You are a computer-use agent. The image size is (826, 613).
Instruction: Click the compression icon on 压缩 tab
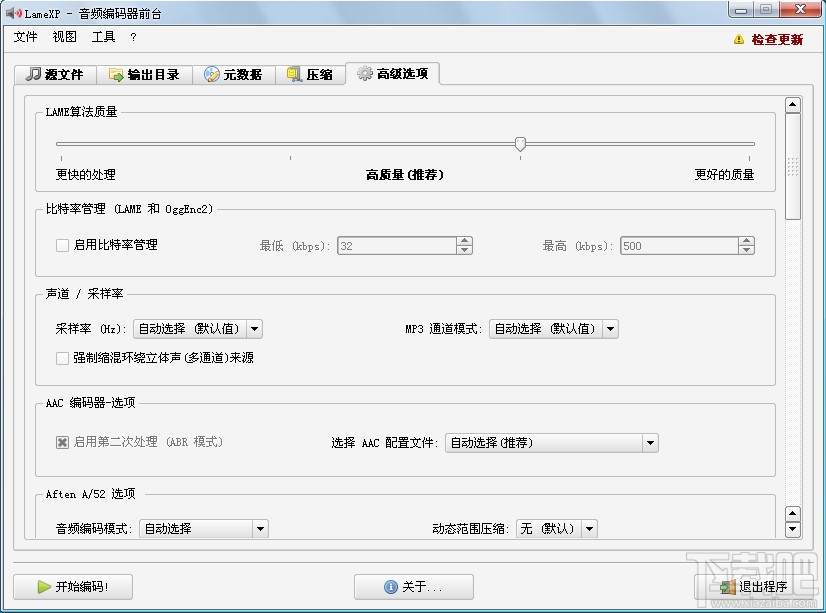pyautogui.click(x=291, y=73)
